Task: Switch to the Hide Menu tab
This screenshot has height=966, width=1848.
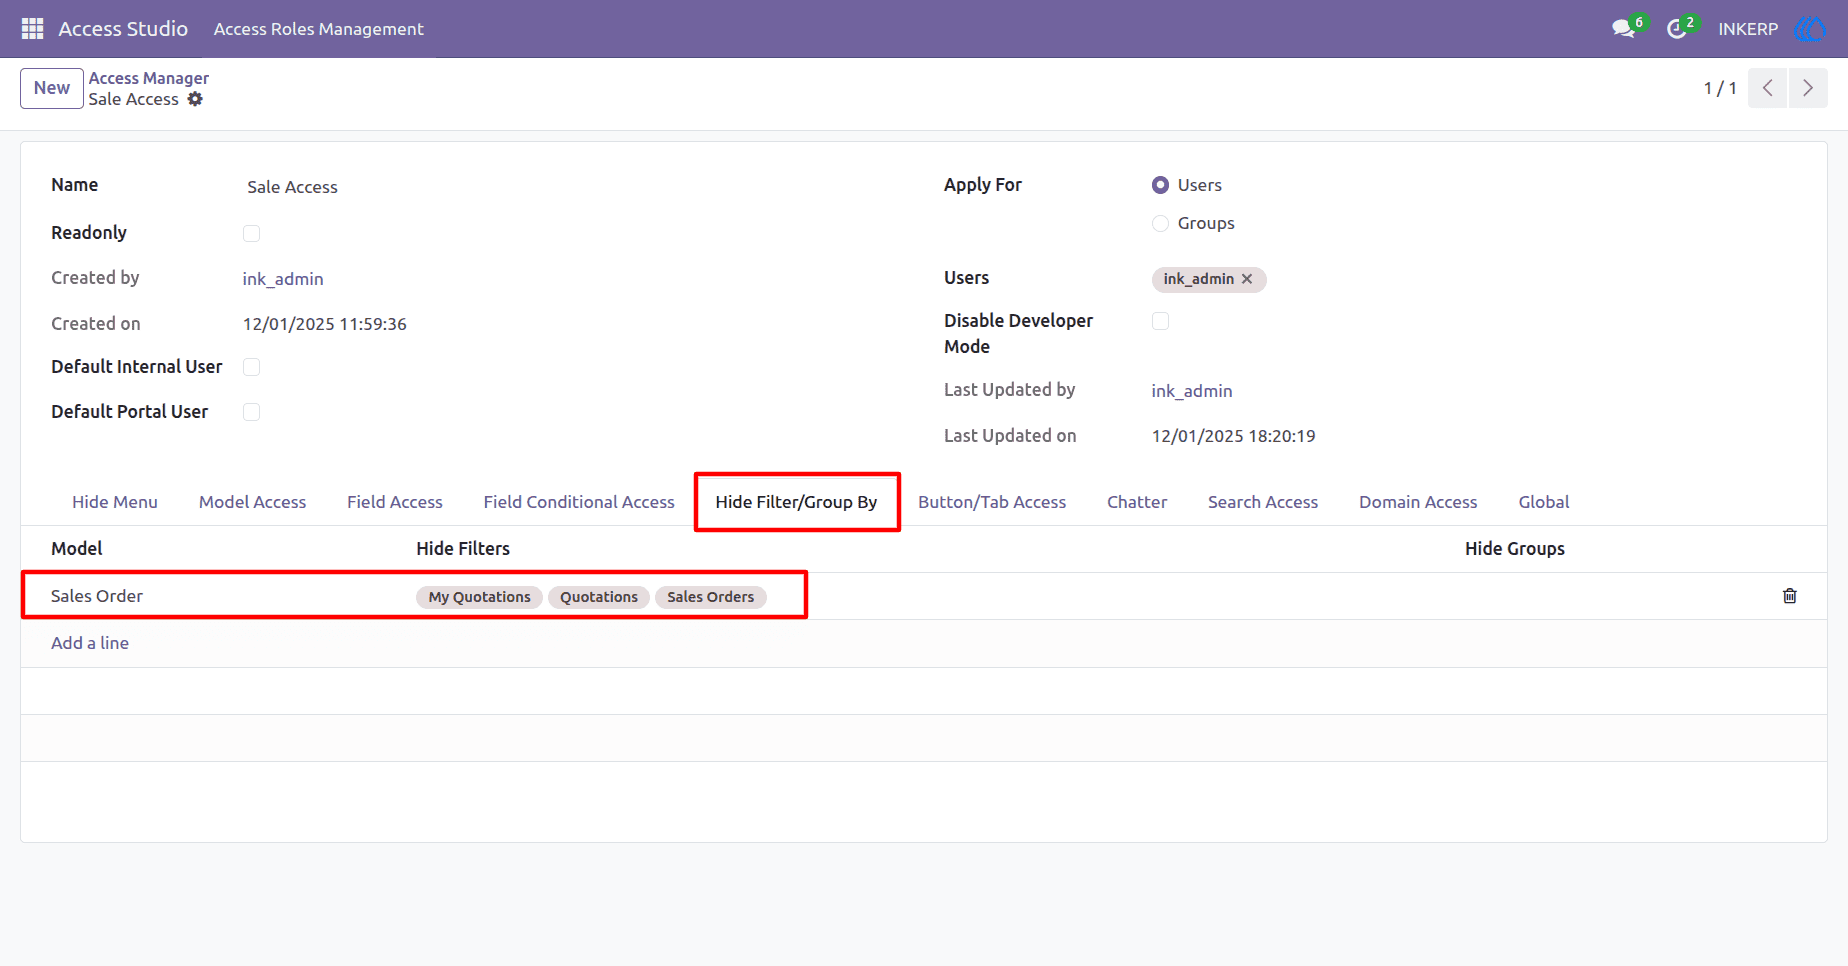Action: point(115,502)
